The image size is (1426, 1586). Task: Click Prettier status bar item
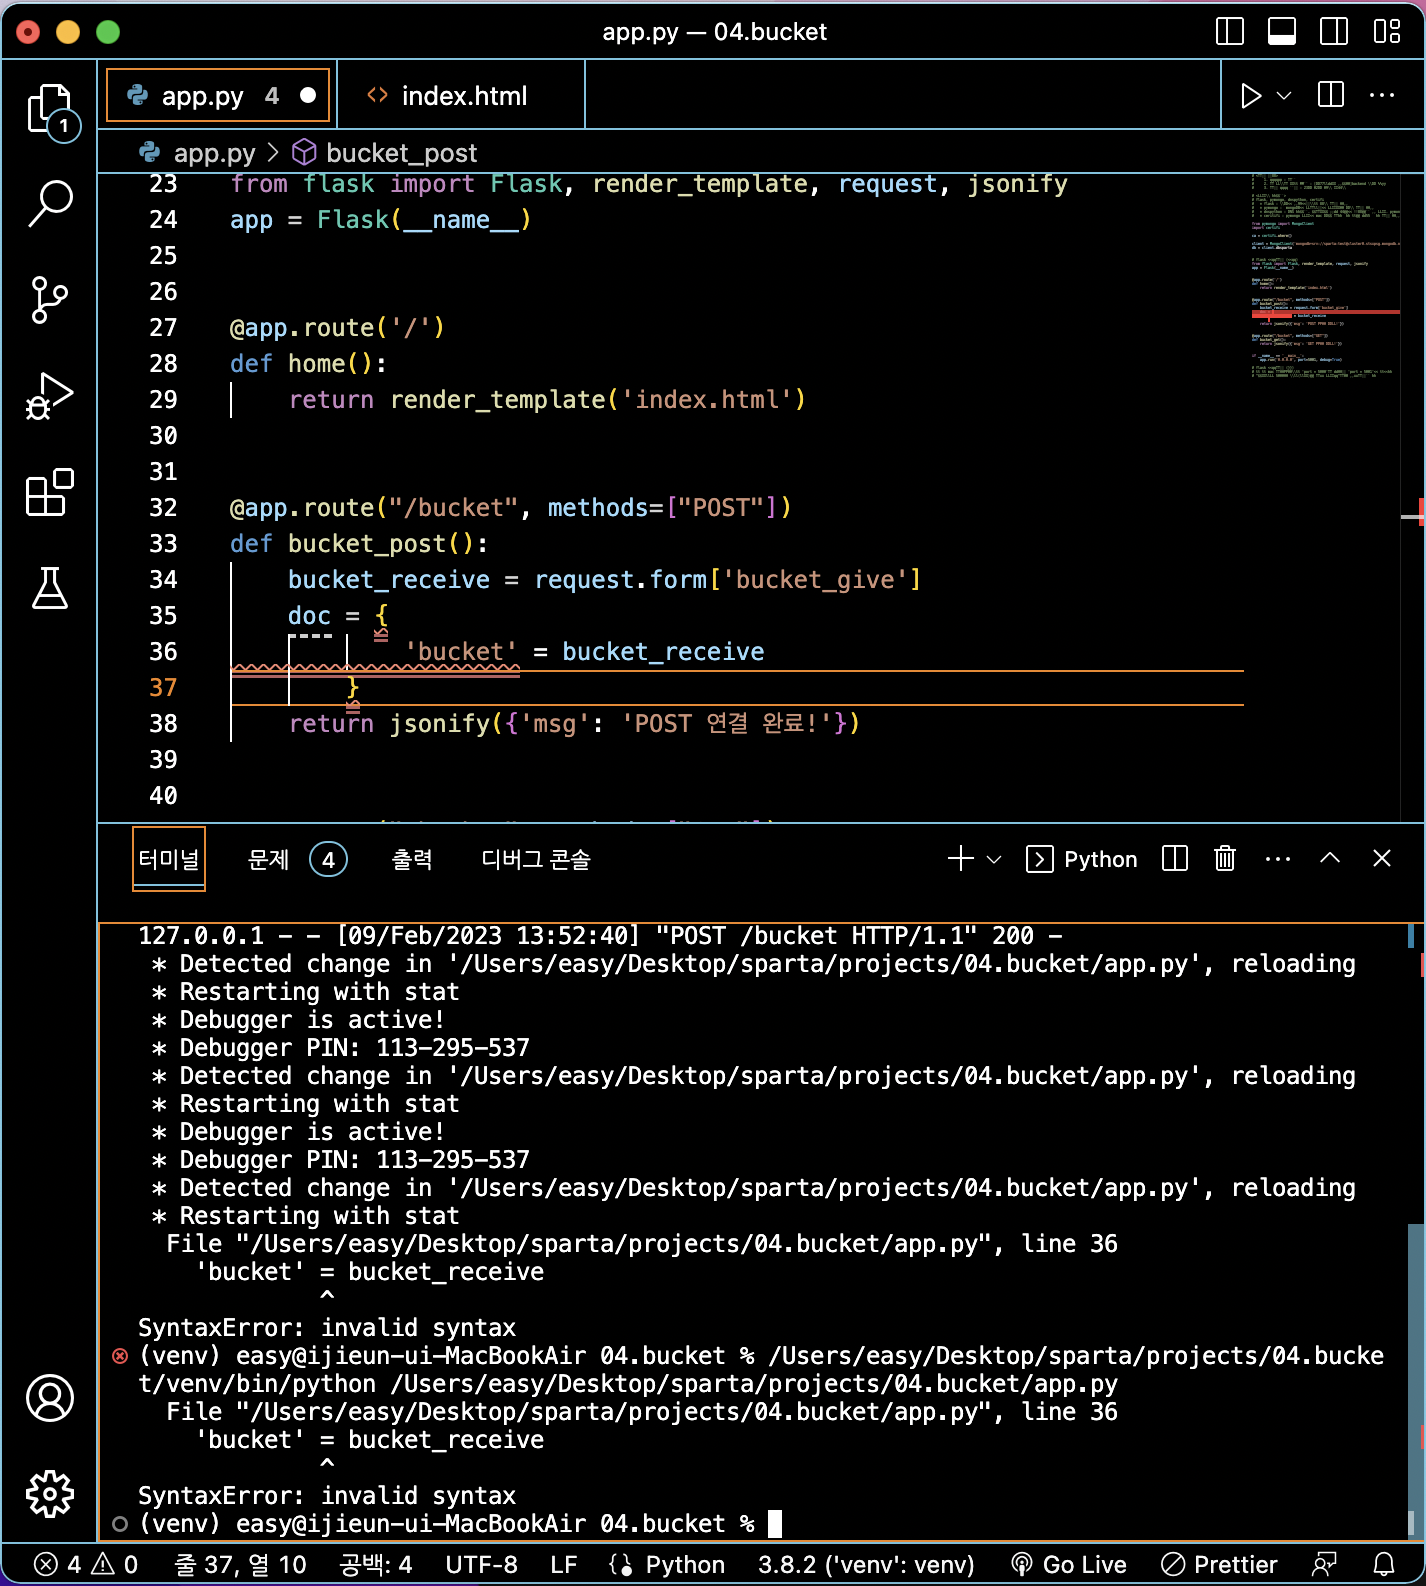click(1219, 1564)
